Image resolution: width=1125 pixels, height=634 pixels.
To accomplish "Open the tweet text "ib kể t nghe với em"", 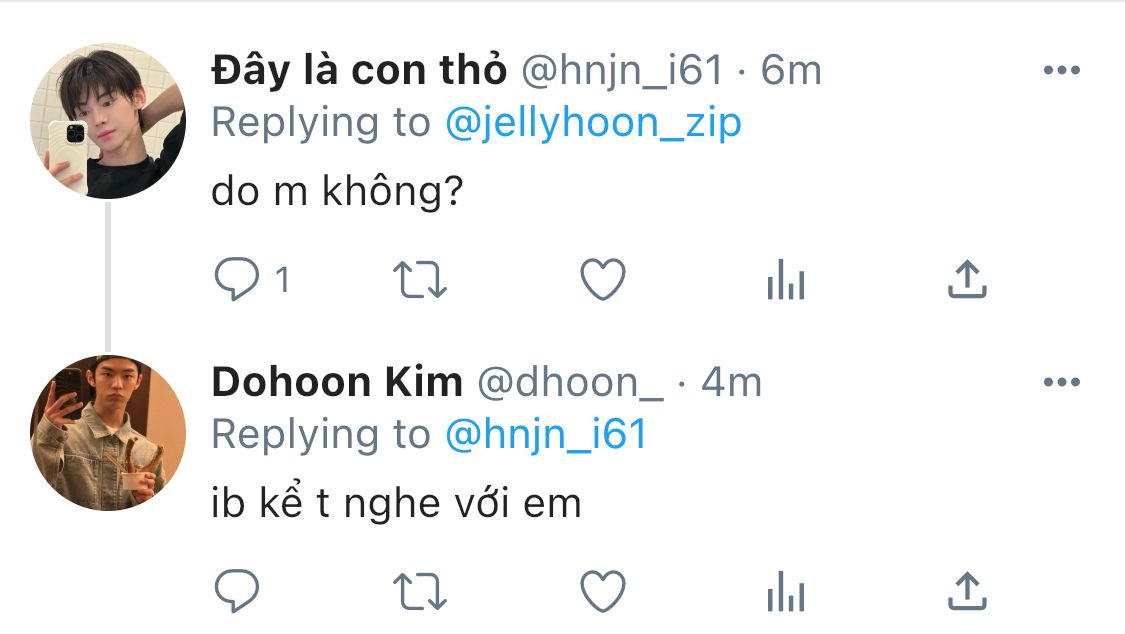I will (x=396, y=502).
